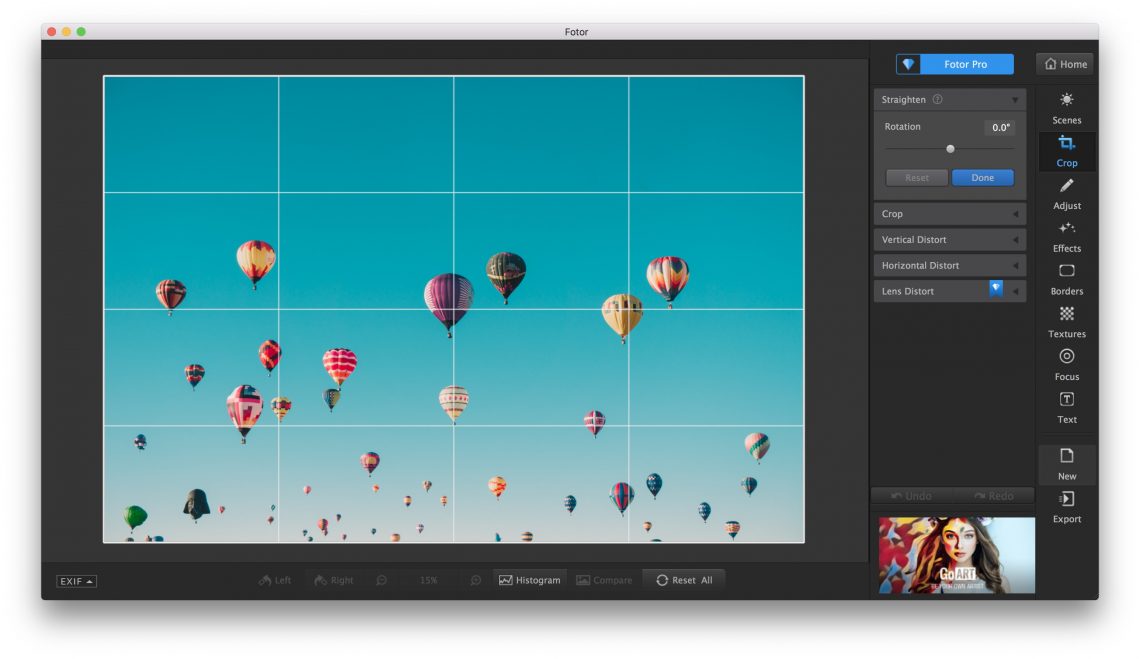Open the Text tool
1140x659 pixels.
point(1066,407)
